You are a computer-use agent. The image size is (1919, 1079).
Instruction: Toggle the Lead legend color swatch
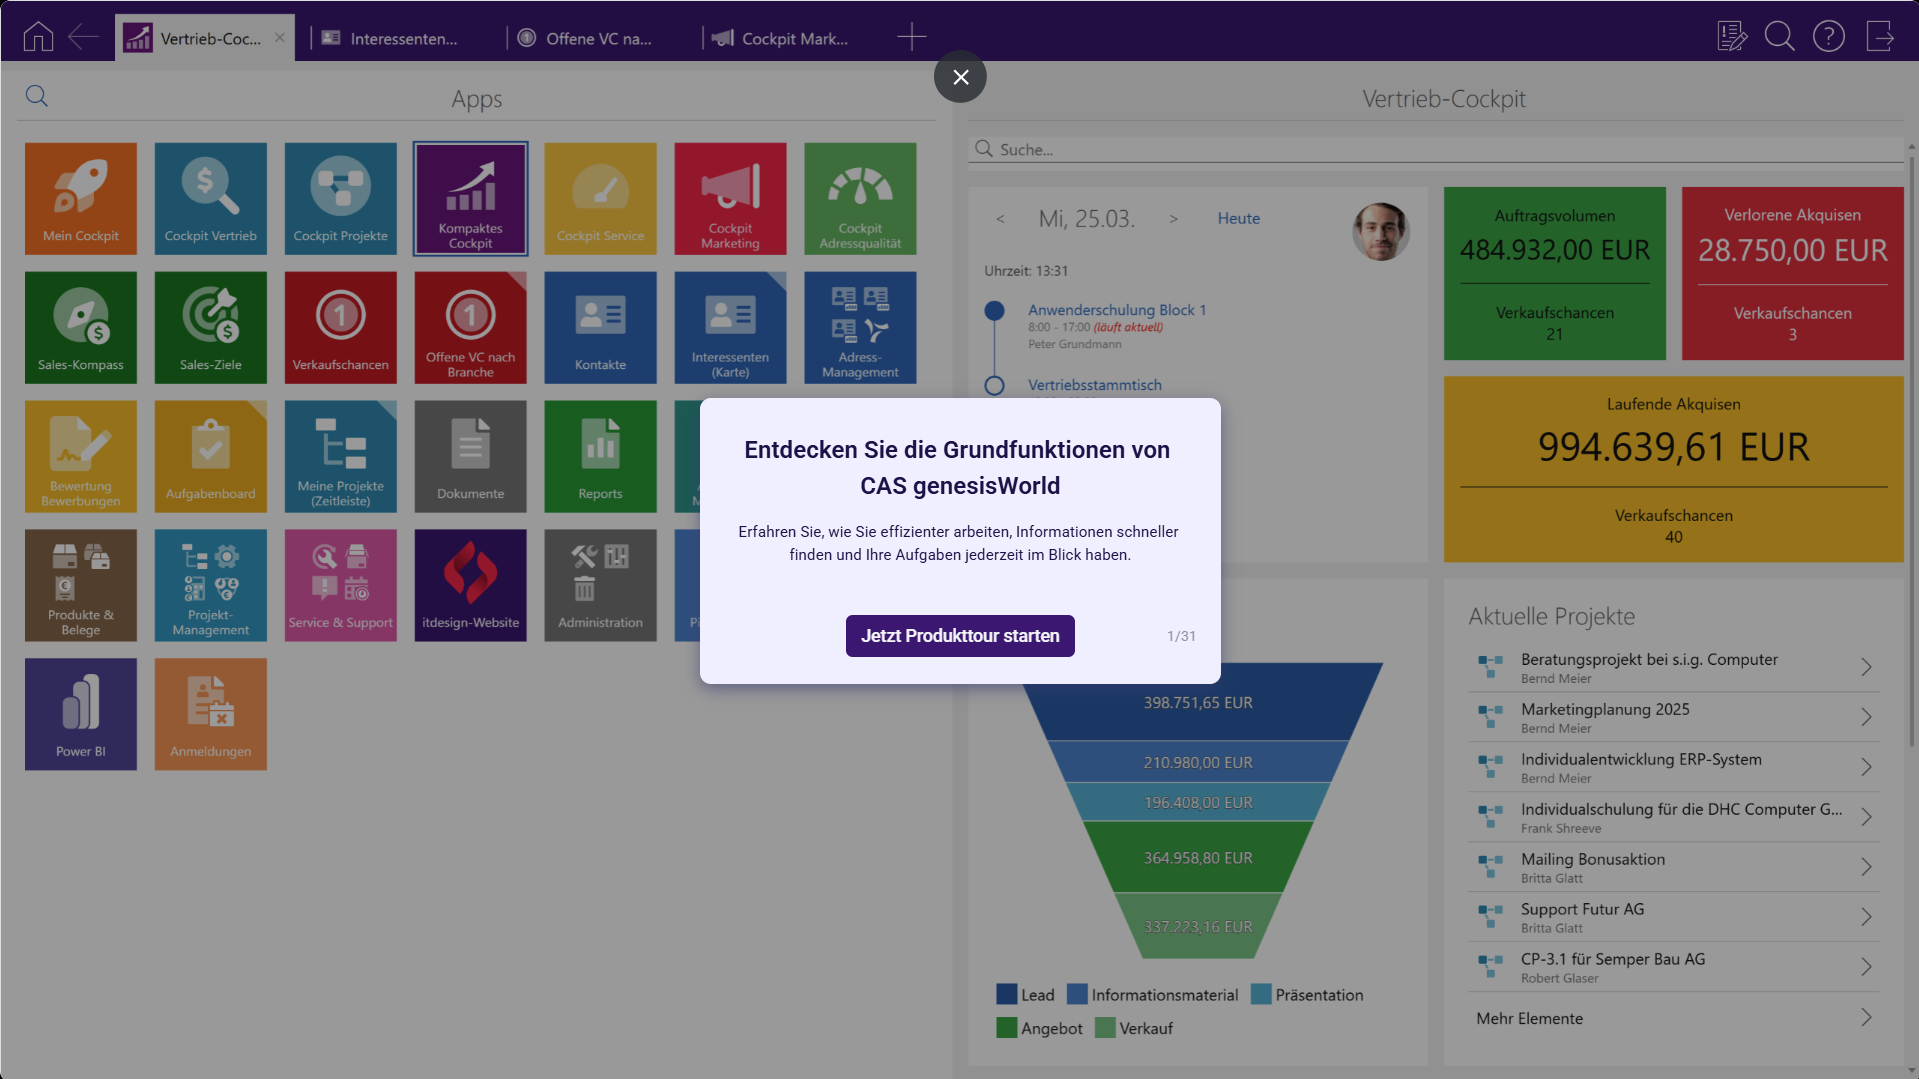(1007, 995)
